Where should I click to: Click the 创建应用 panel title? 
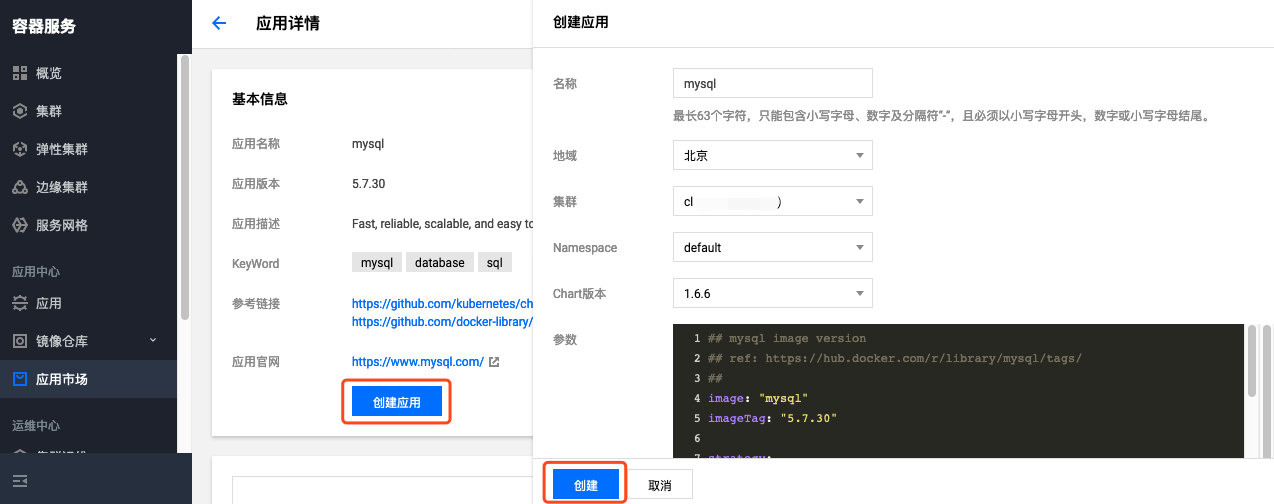(580, 22)
